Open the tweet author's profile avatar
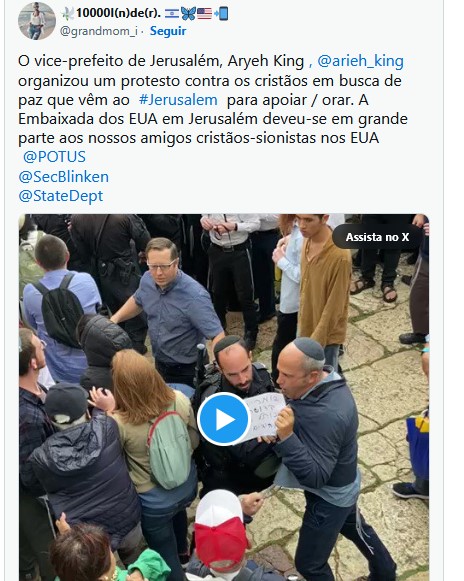Image resolution: width=464 pixels, height=581 pixels. [x=37, y=21]
